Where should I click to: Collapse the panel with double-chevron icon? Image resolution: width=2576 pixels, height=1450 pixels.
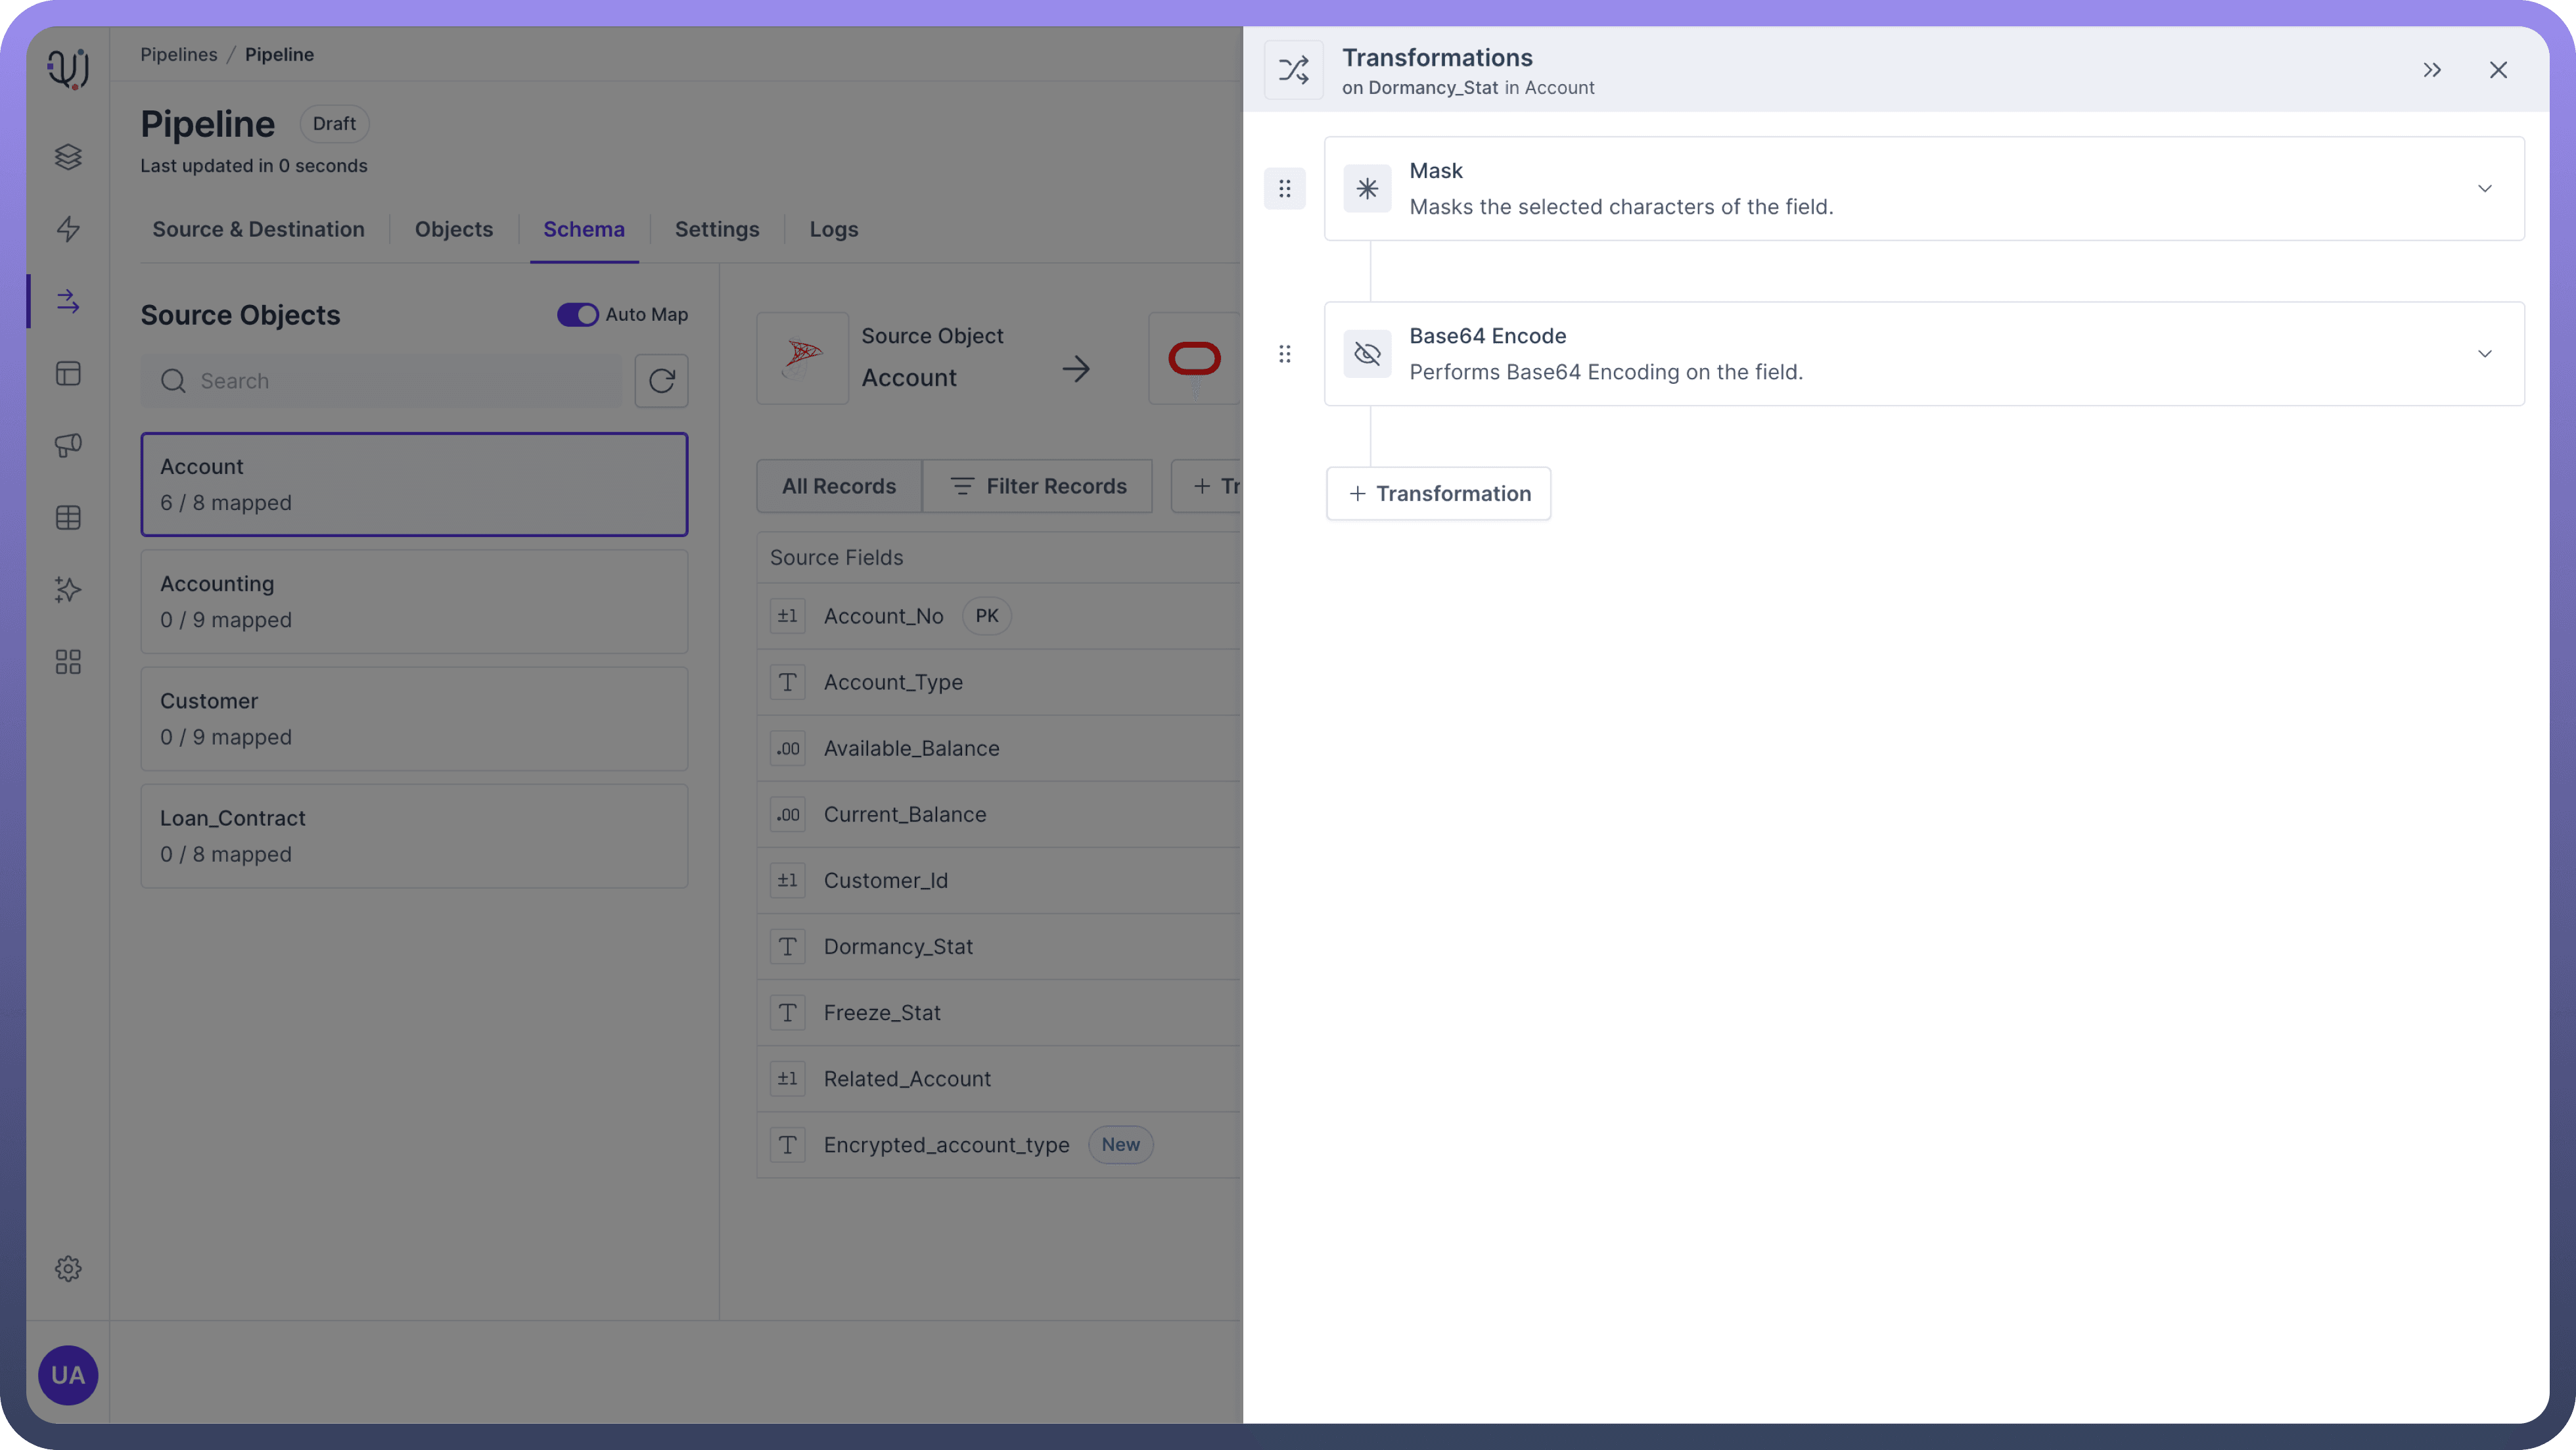coord(2431,70)
